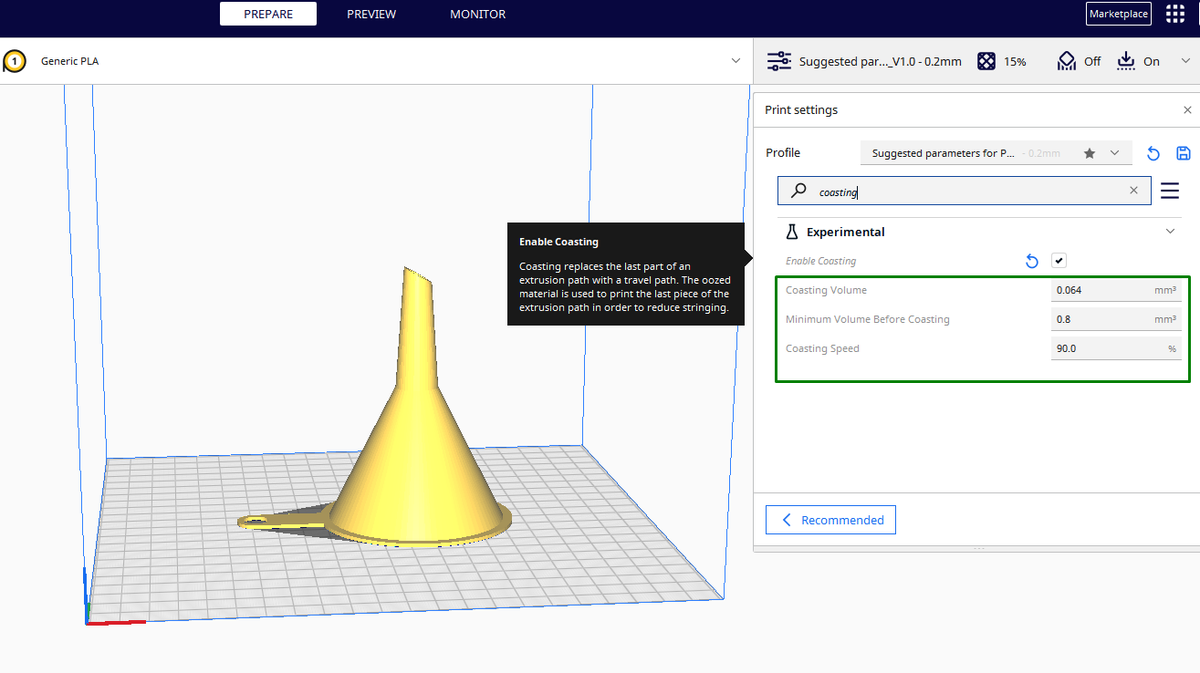Click the Recommended button

[830, 519]
